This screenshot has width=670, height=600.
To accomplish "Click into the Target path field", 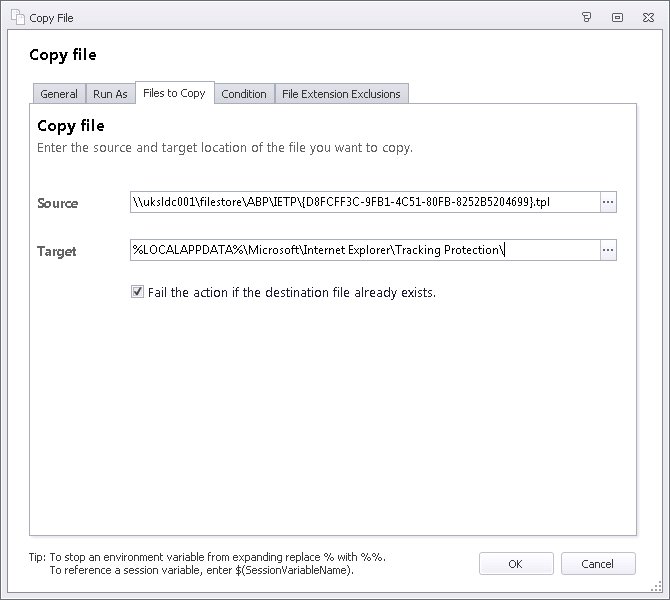I will click(364, 250).
